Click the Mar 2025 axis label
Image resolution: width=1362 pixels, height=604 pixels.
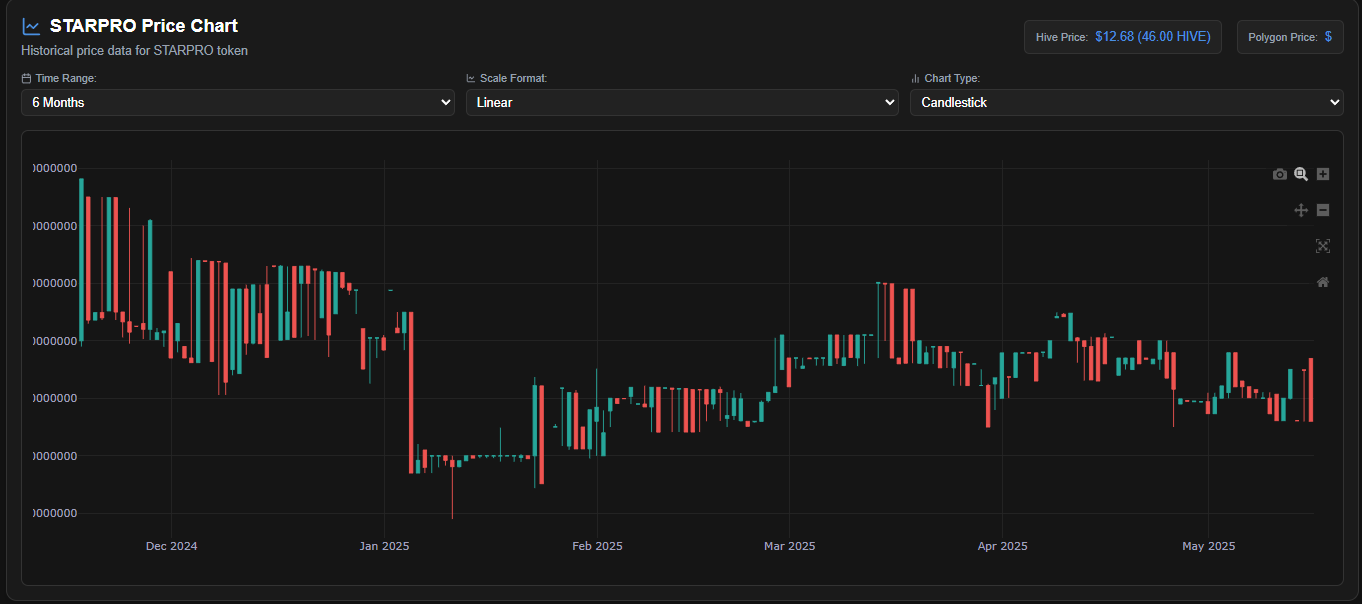point(789,546)
